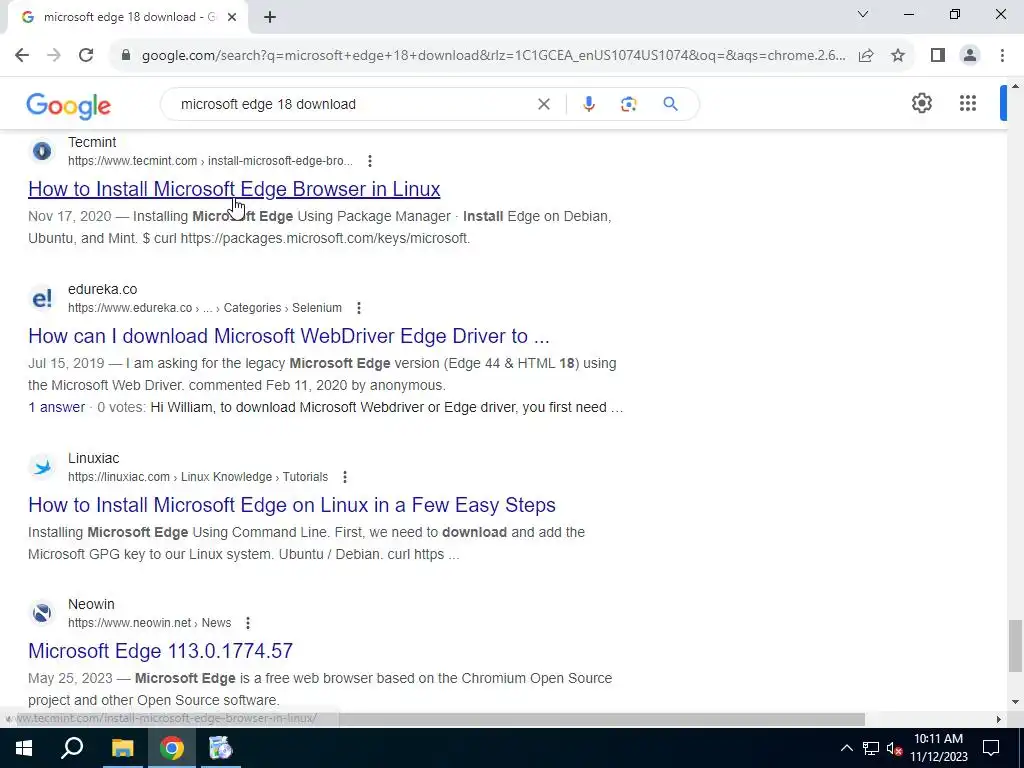Click the linuxiac.com breadcrumb URL
The height and width of the screenshot is (768, 1024).
click(198, 477)
